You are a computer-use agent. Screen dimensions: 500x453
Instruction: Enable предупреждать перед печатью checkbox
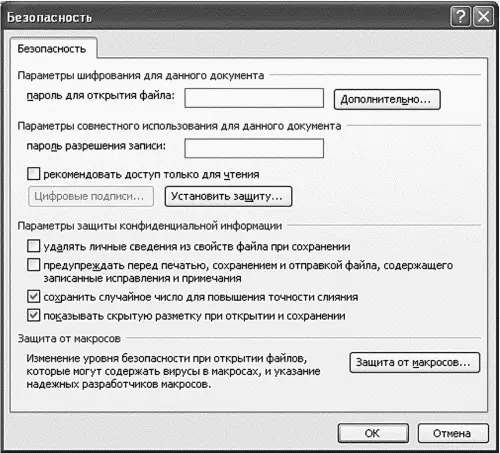pyautogui.click(x=33, y=265)
